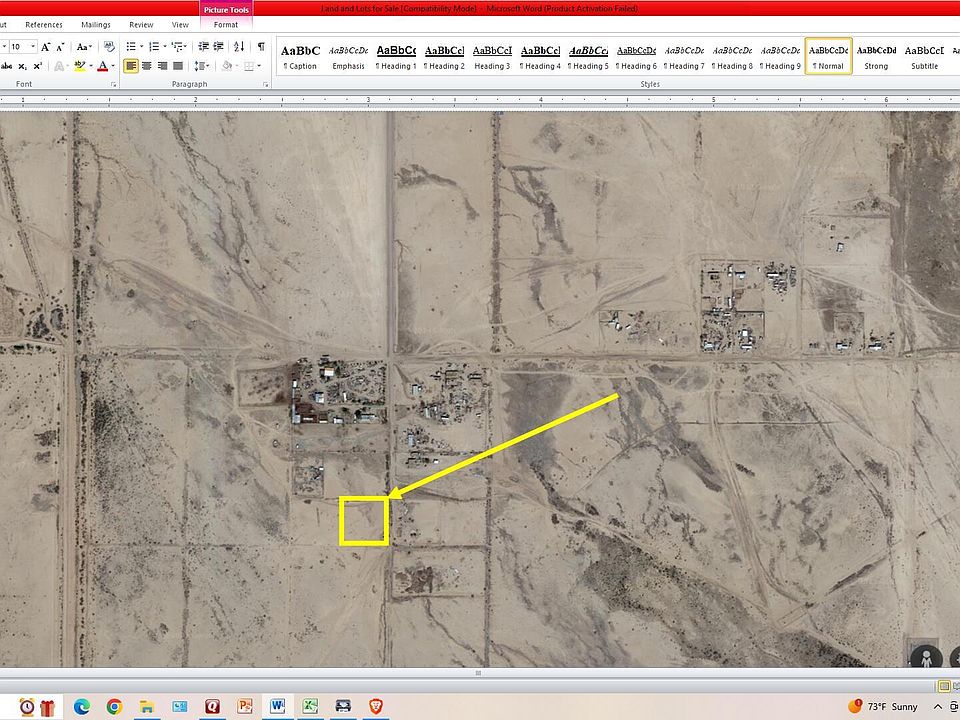Open the font color red swatch
Screen dimensions: 960x720
click(x=102, y=66)
